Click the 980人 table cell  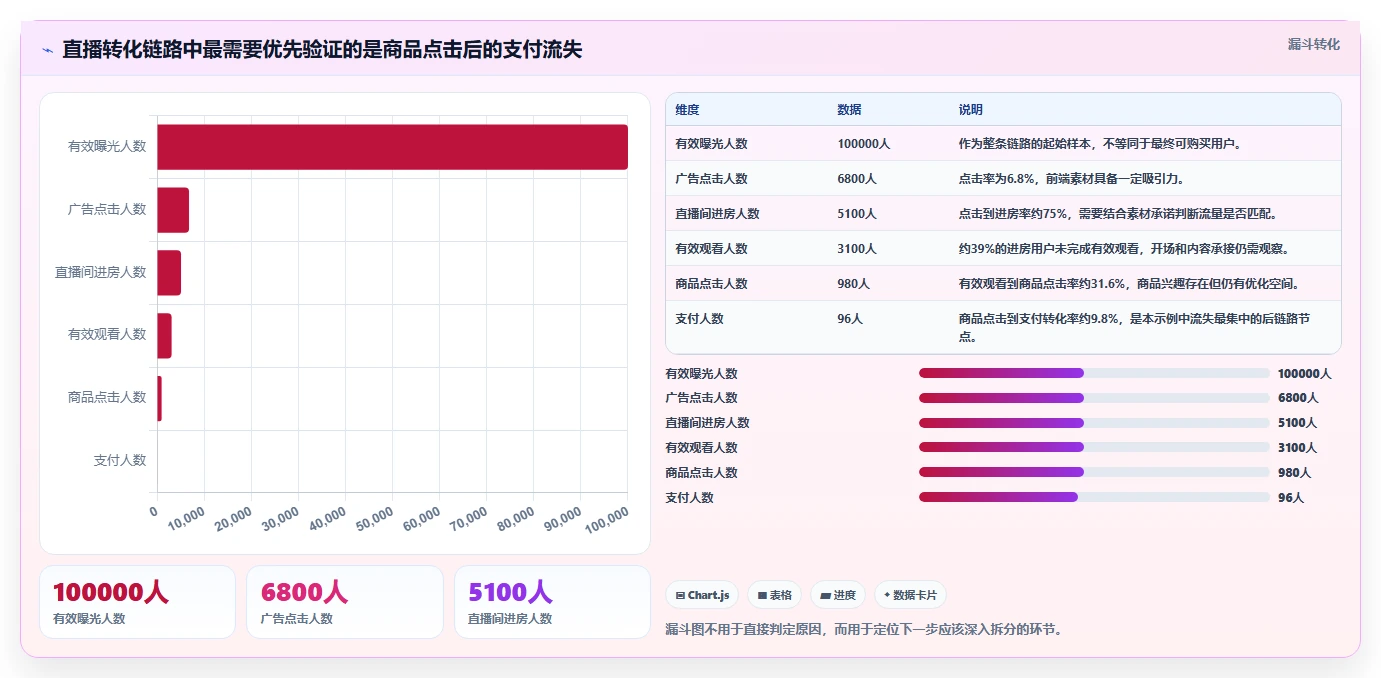click(853, 284)
